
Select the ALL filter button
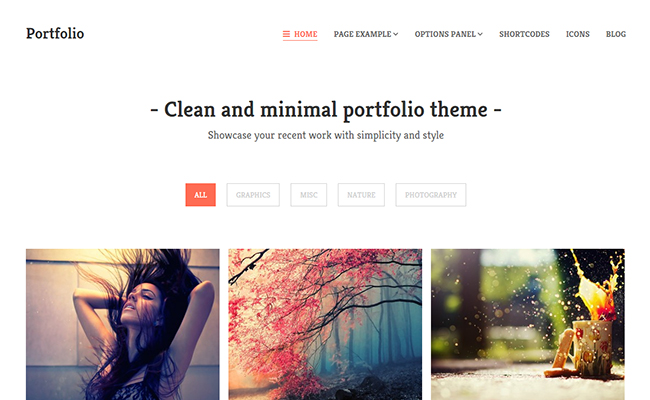pos(201,195)
